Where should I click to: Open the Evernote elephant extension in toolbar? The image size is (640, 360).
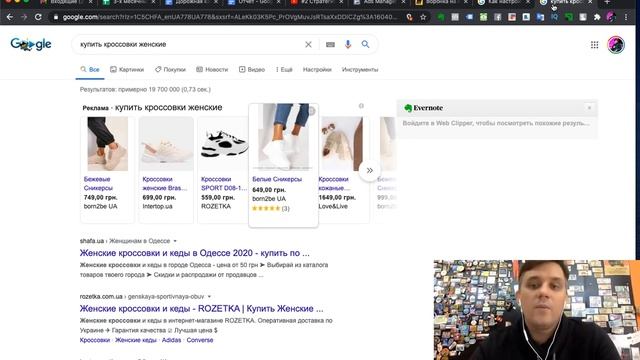click(441, 17)
